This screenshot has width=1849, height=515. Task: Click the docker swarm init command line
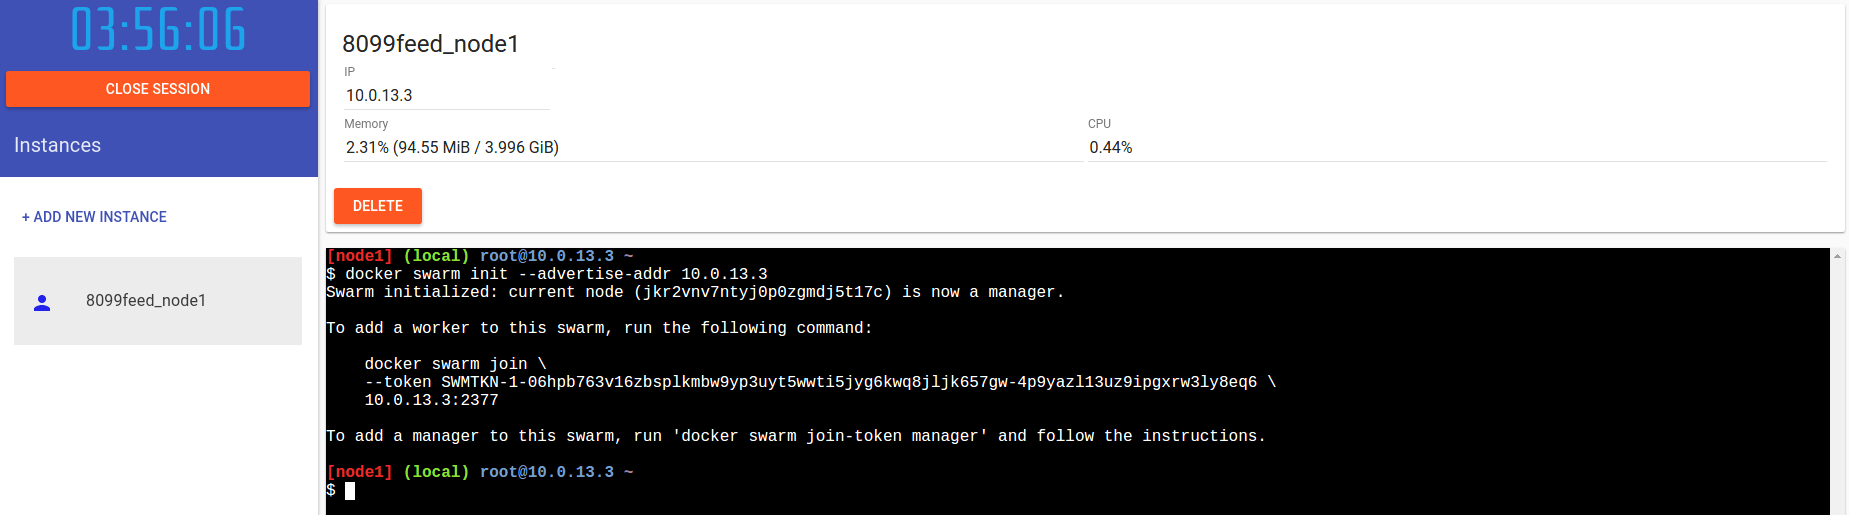click(x=547, y=274)
